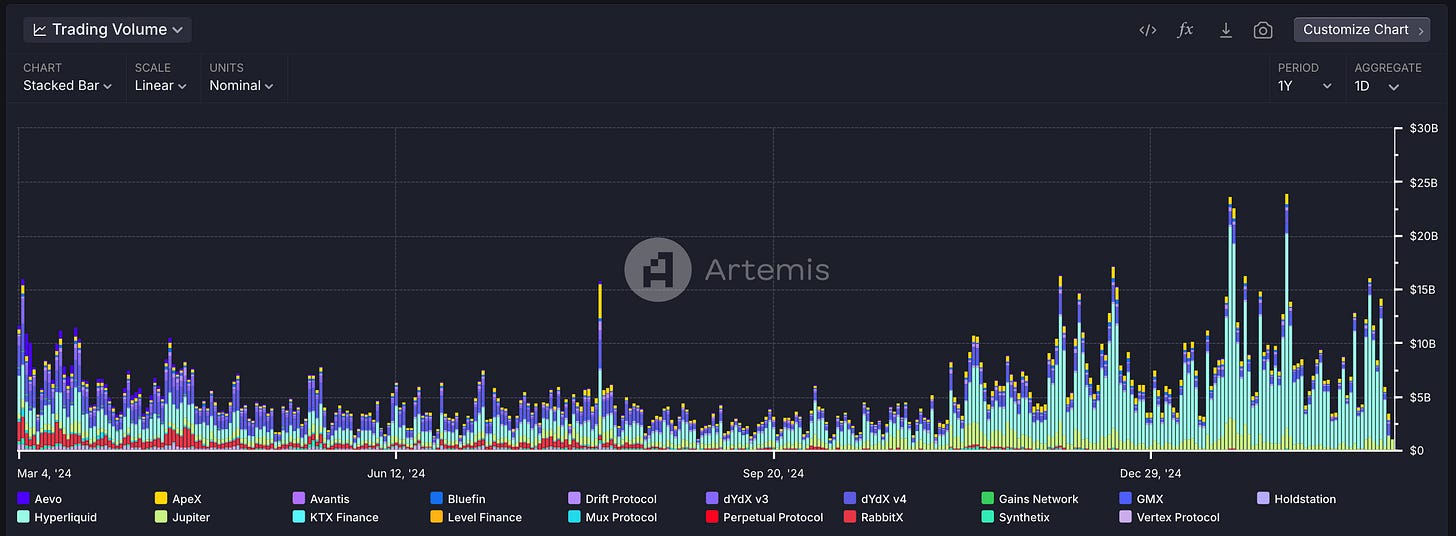The image size is (1456, 536).
Task: Download the chart data
Action: pos(1225,30)
